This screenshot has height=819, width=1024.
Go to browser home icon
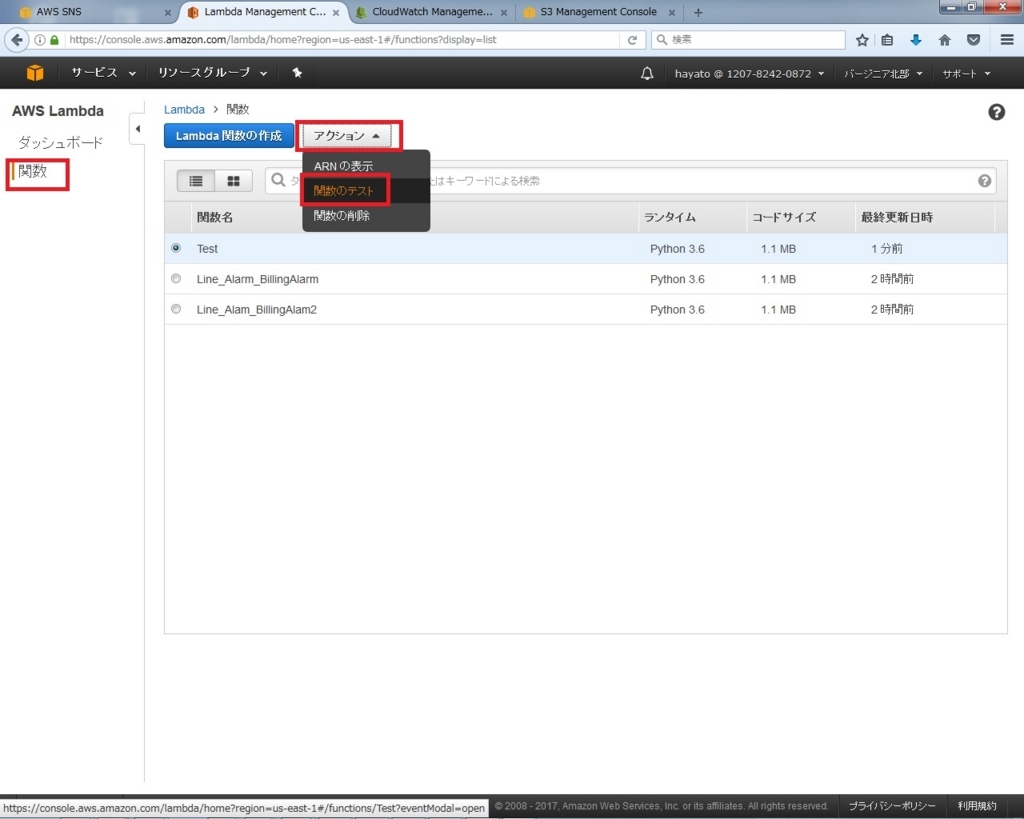[944, 40]
